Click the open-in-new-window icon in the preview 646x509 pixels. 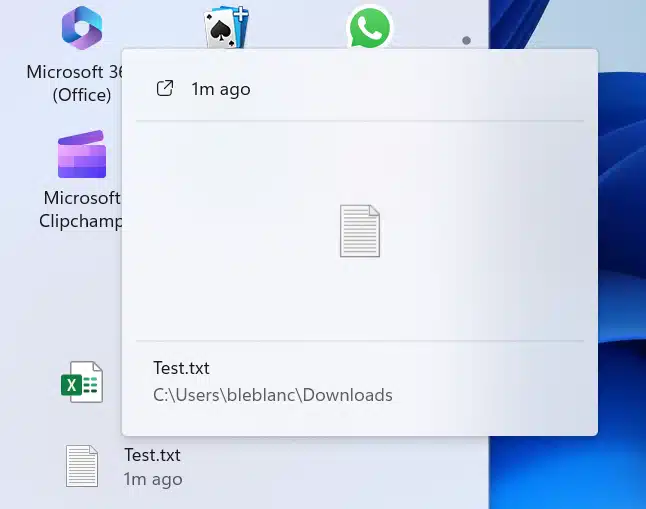[165, 89]
